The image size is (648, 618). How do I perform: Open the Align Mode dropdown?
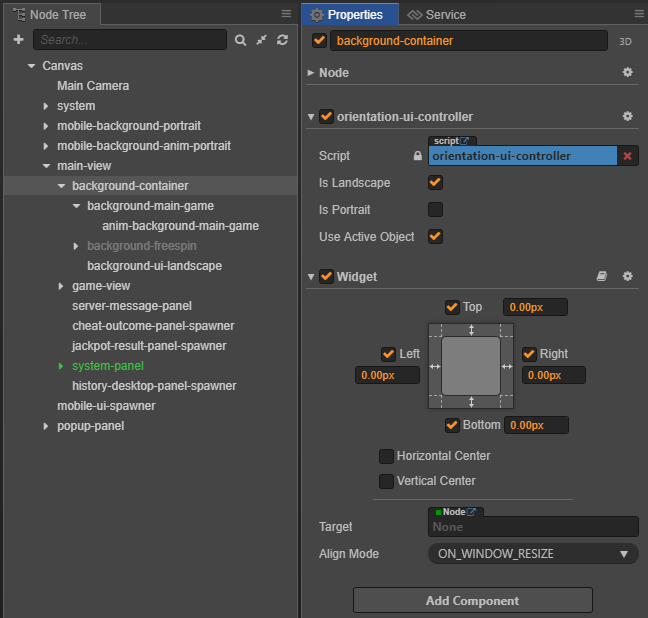(x=533, y=554)
